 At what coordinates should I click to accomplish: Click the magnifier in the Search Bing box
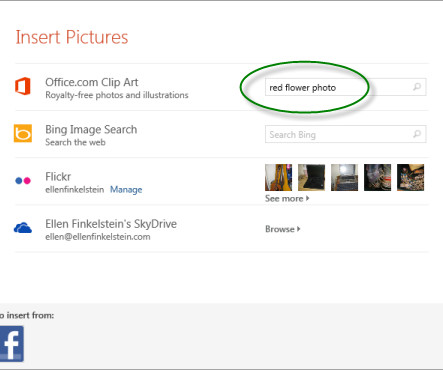point(417,134)
